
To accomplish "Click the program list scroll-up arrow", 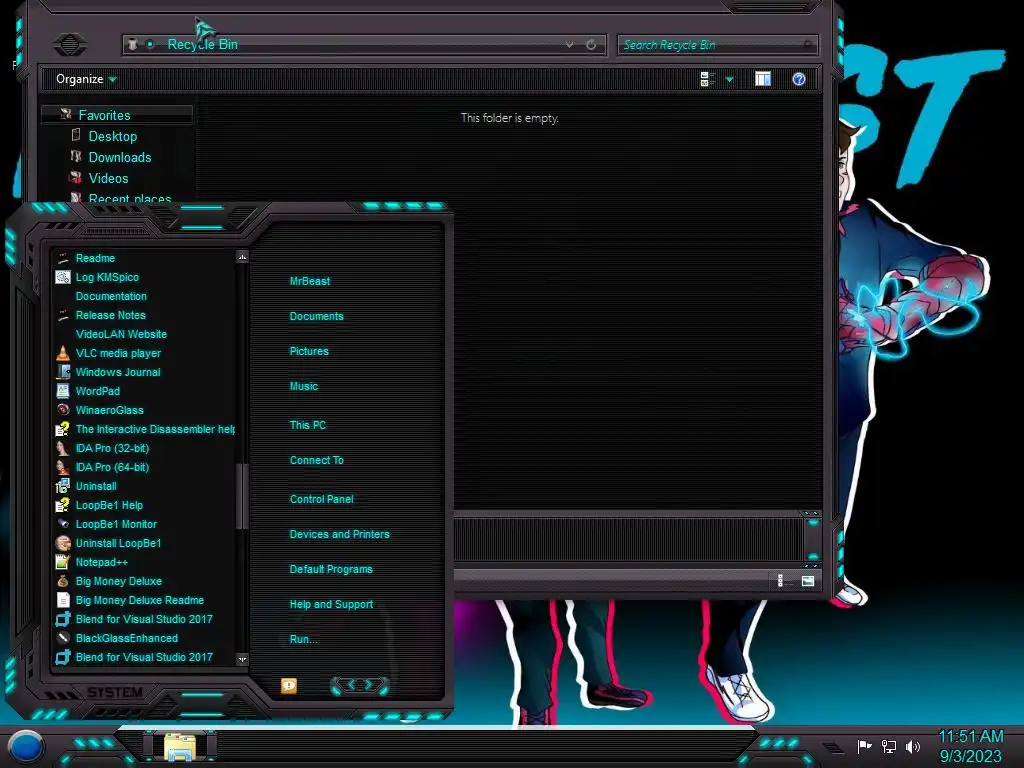I will click(x=242, y=257).
